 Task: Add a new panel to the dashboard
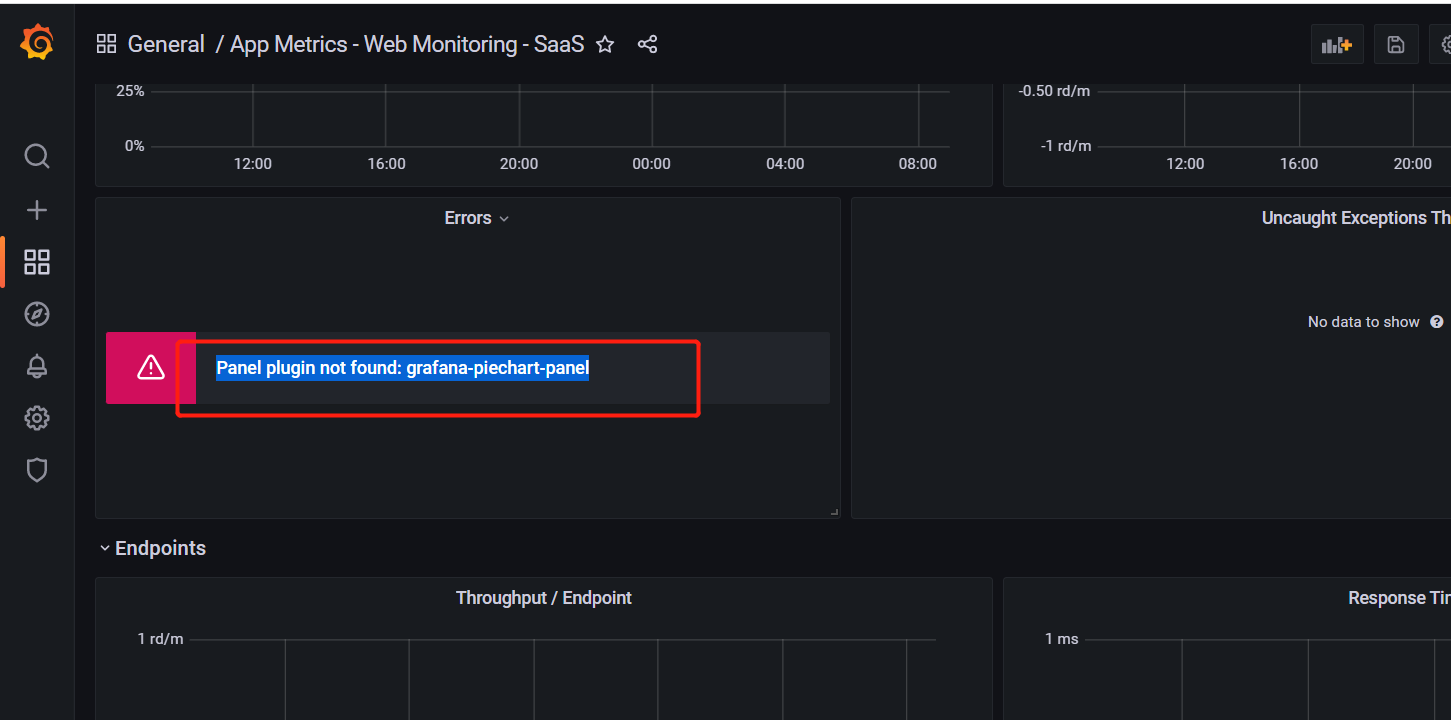click(x=1337, y=43)
